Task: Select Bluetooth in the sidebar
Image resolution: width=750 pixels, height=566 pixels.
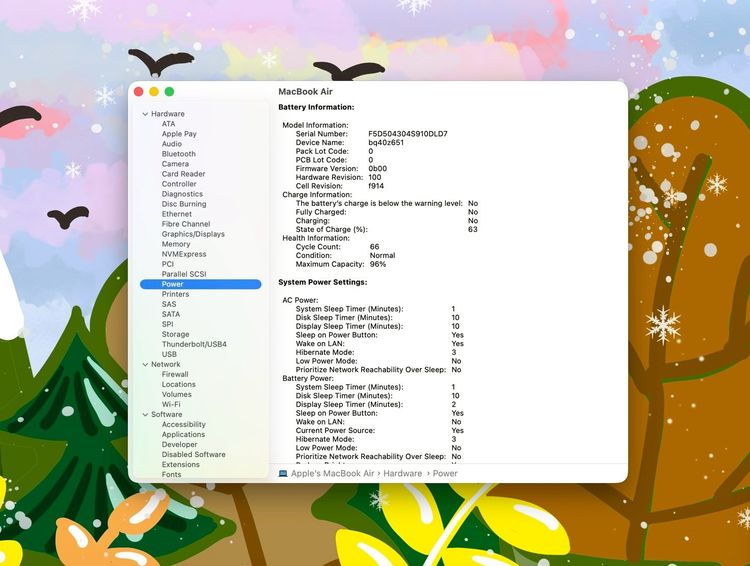Action: pos(179,154)
